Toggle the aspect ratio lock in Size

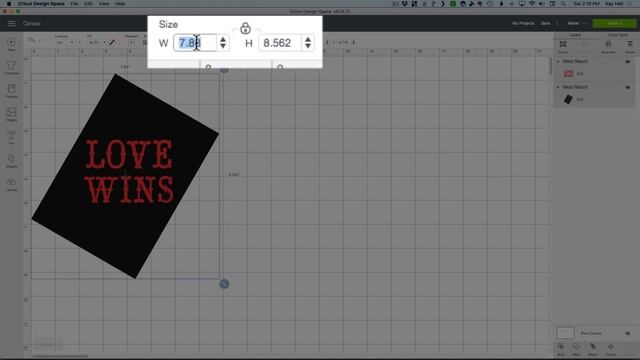tap(245, 28)
